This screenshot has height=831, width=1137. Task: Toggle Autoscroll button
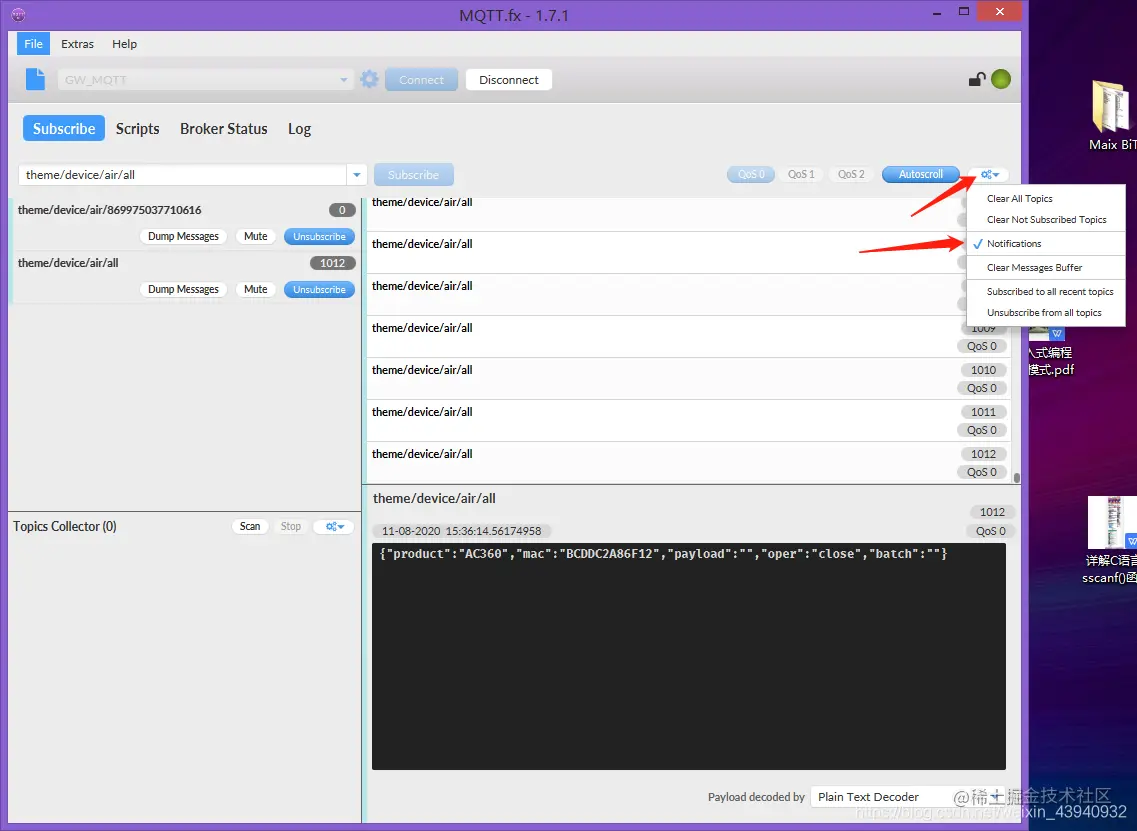point(920,174)
